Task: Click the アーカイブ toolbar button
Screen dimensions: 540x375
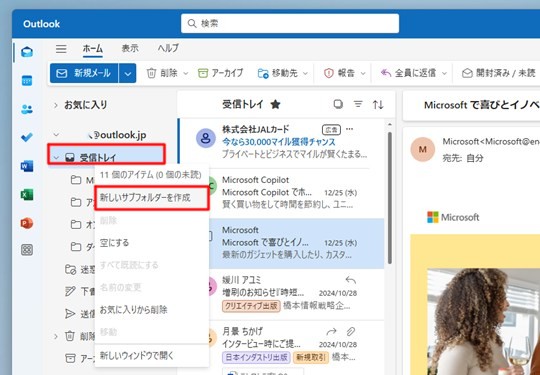Action: 220,73
